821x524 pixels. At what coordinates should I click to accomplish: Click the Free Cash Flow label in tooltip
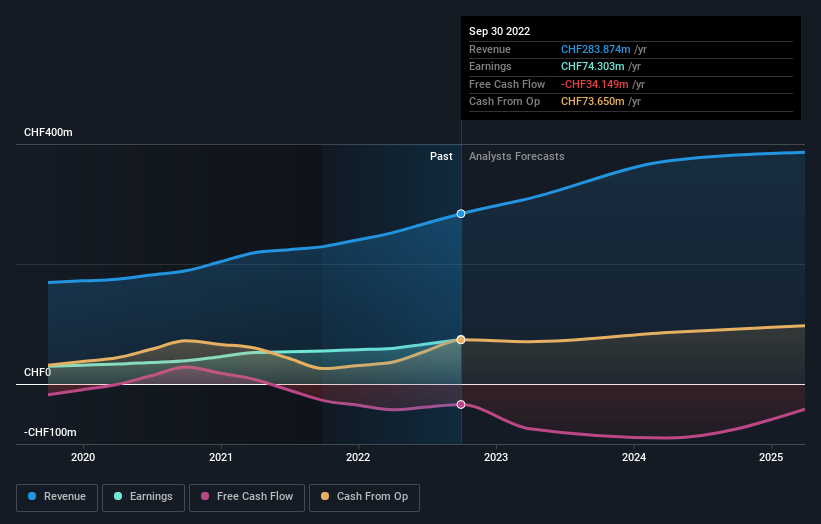[x=507, y=84]
